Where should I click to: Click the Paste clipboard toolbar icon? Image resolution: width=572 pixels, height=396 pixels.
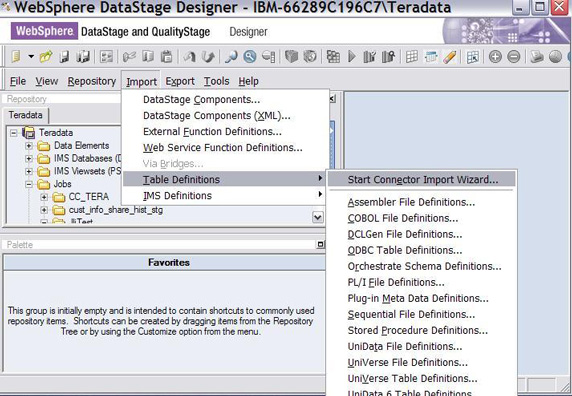(166, 57)
